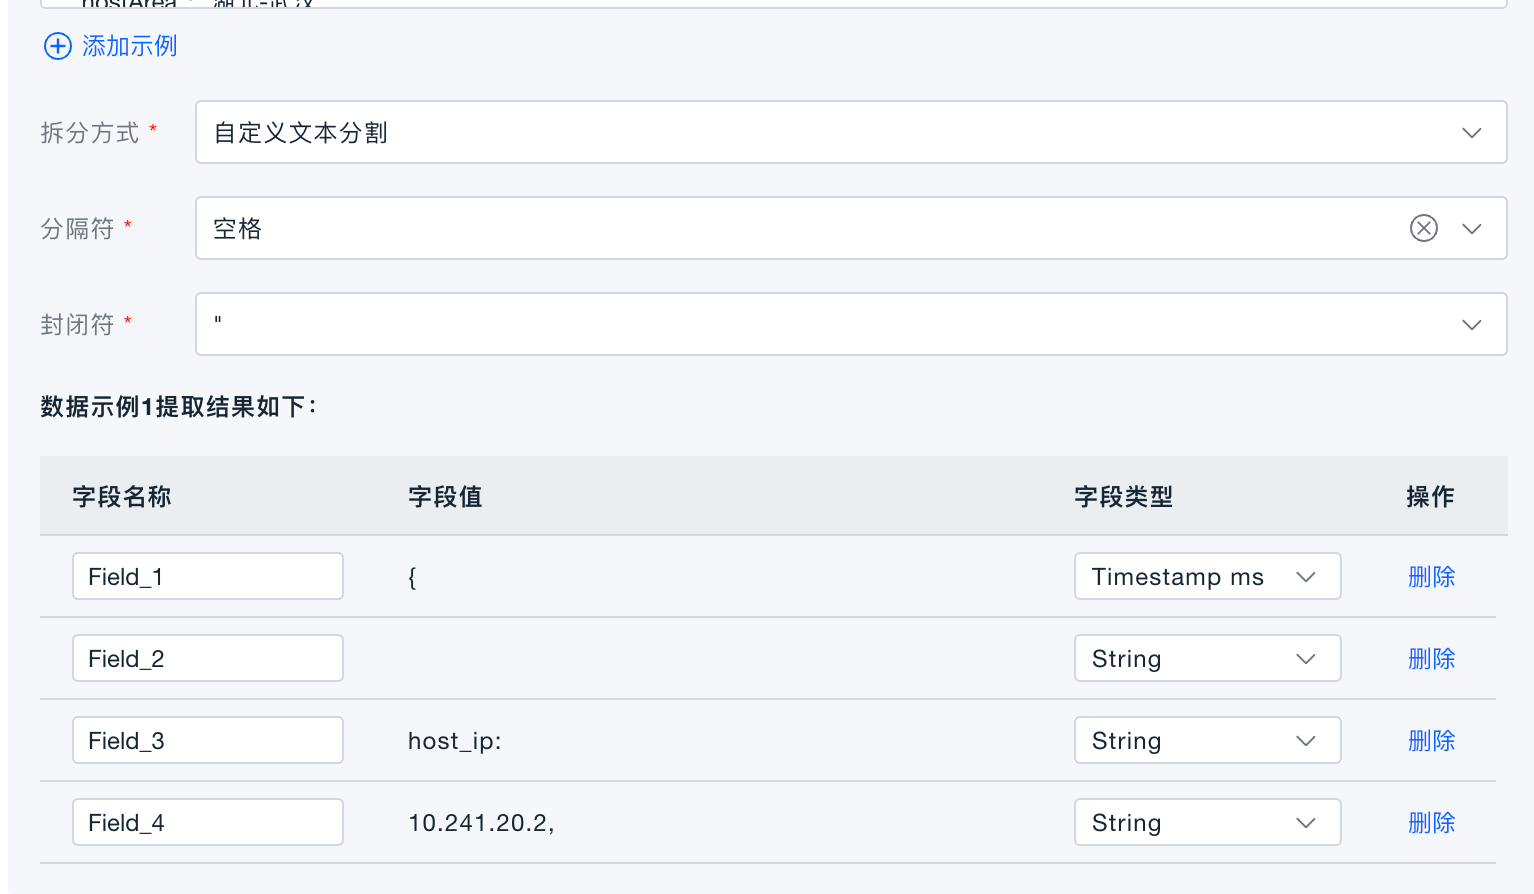Click the Field_3 name input box
Viewport: 1534px width, 894px height.
[x=207, y=740]
